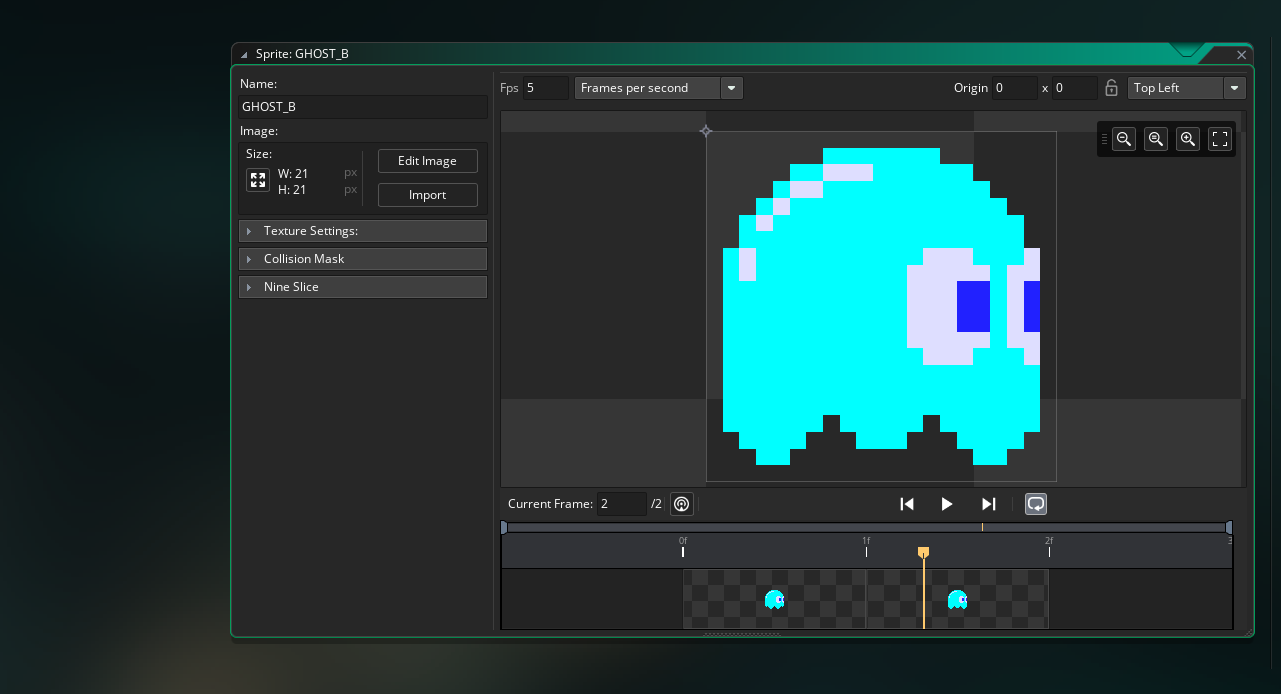Click the Edit Image button
Image resolution: width=1281 pixels, height=694 pixels.
coord(427,161)
